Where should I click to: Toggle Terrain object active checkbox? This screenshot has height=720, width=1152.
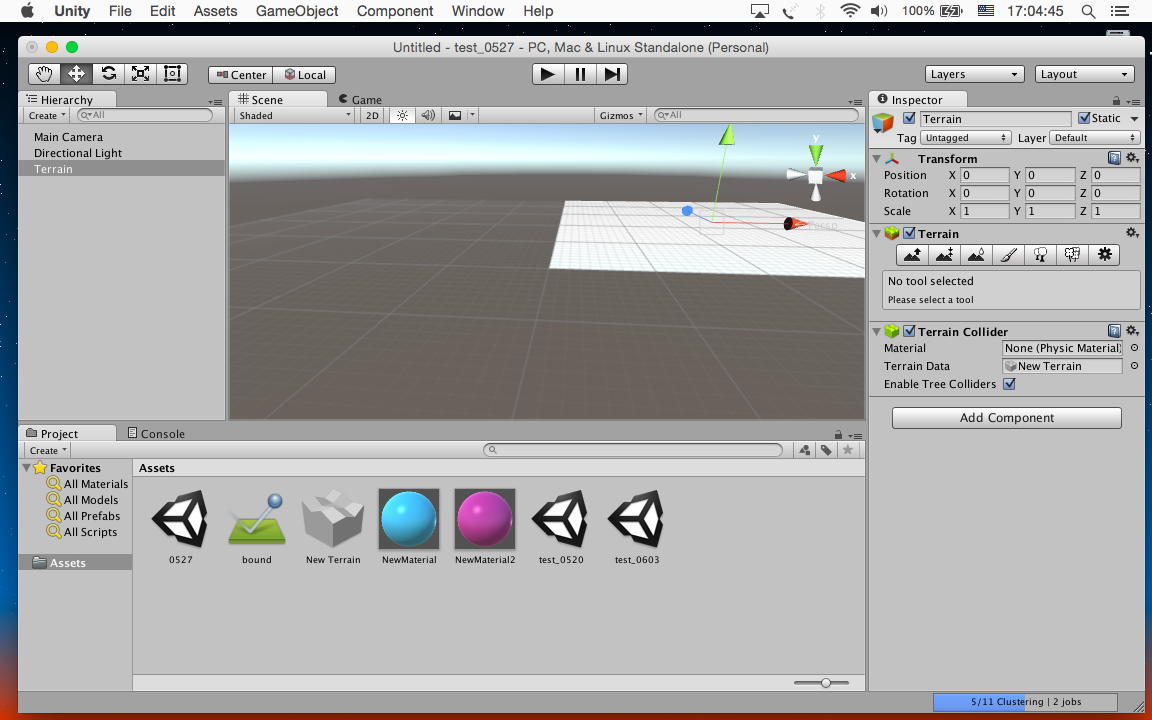click(910, 118)
